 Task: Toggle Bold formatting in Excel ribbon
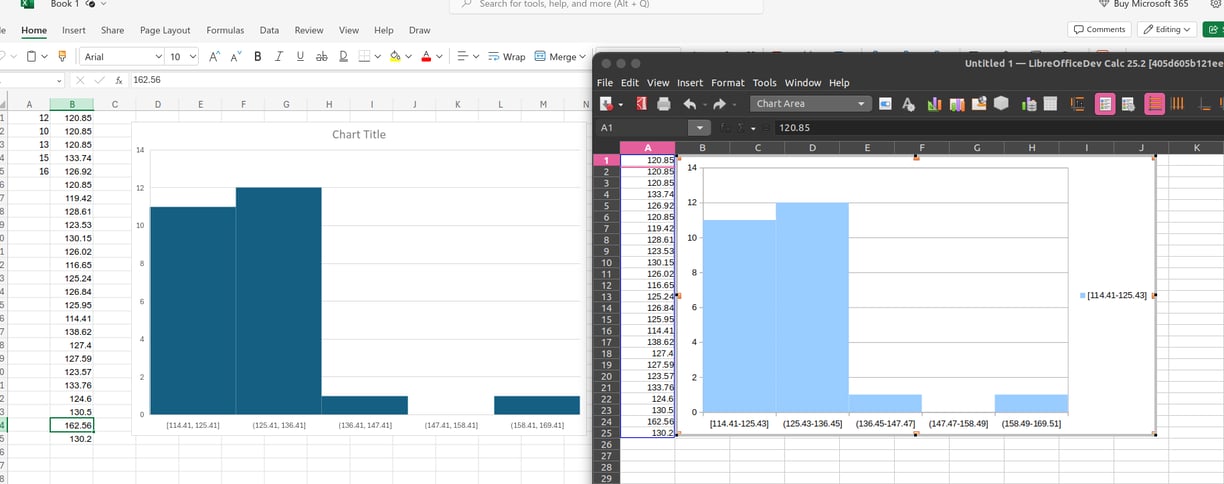[258, 57]
